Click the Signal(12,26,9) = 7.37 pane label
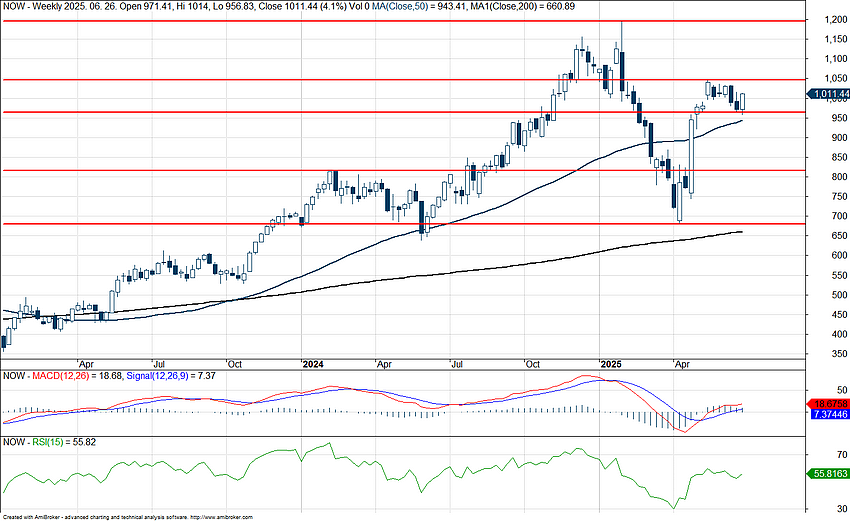Image resolution: width=850 pixels, height=521 pixels. (x=171, y=376)
